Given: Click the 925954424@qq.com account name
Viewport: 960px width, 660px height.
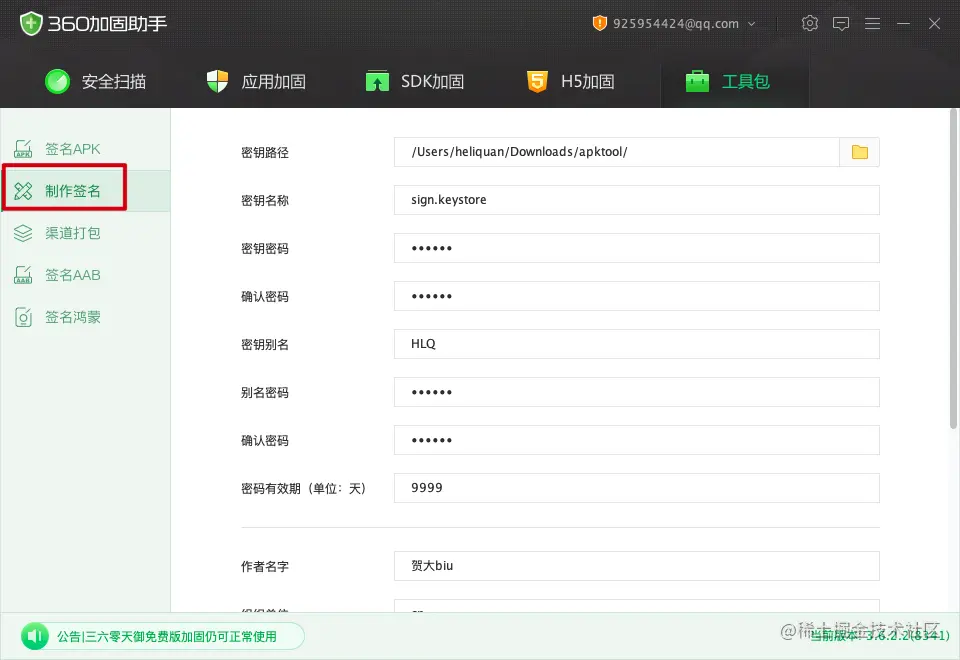Looking at the screenshot, I should (676, 24).
